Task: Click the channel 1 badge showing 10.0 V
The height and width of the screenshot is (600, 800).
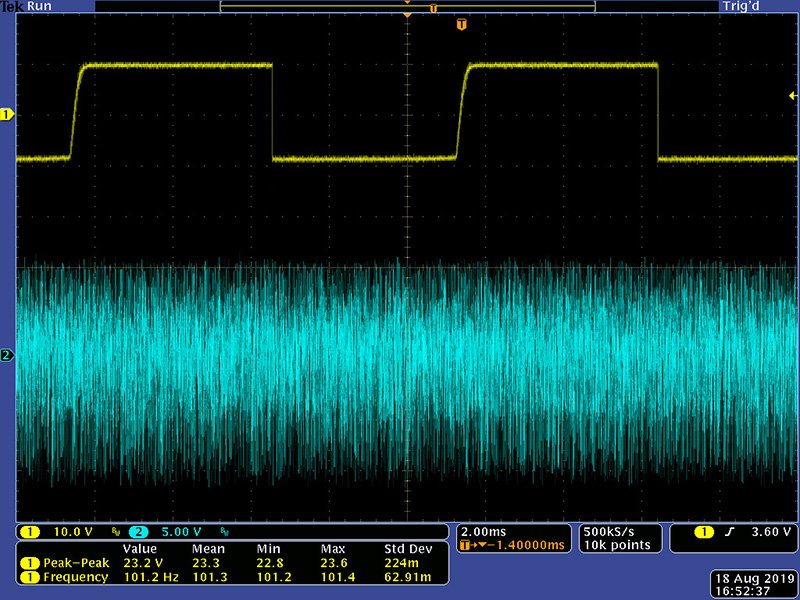Action: point(30,531)
